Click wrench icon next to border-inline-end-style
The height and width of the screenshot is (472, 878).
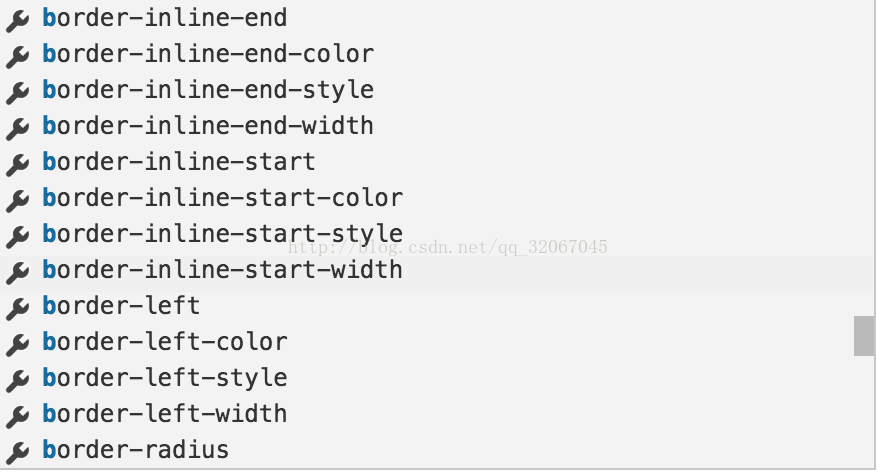[17, 92]
